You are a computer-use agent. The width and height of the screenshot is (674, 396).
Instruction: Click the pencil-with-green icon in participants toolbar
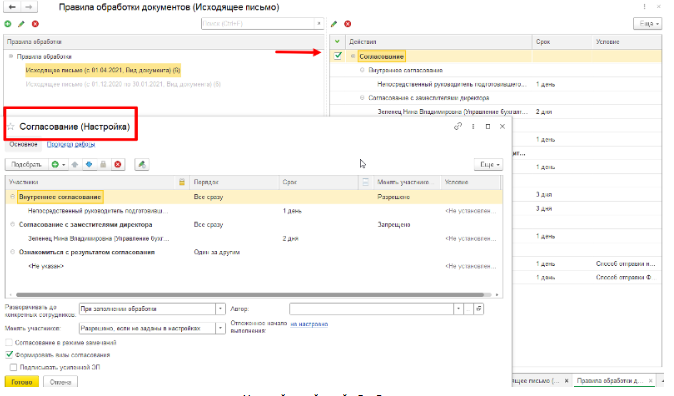pyautogui.click(x=141, y=164)
